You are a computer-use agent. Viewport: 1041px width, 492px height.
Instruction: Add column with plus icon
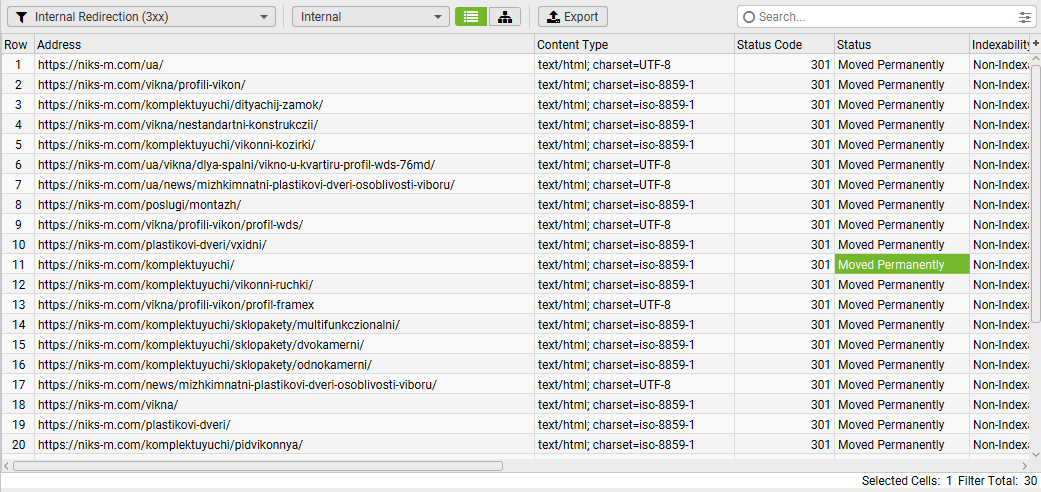point(1036,43)
